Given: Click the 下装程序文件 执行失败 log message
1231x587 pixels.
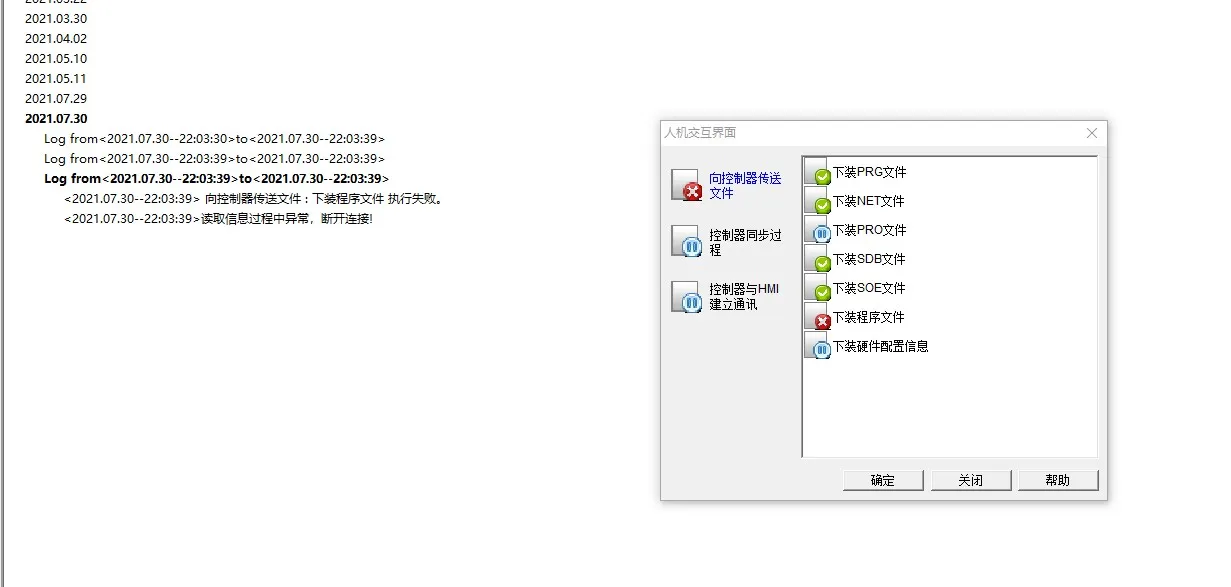Looking at the screenshot, I should (254, 198).
